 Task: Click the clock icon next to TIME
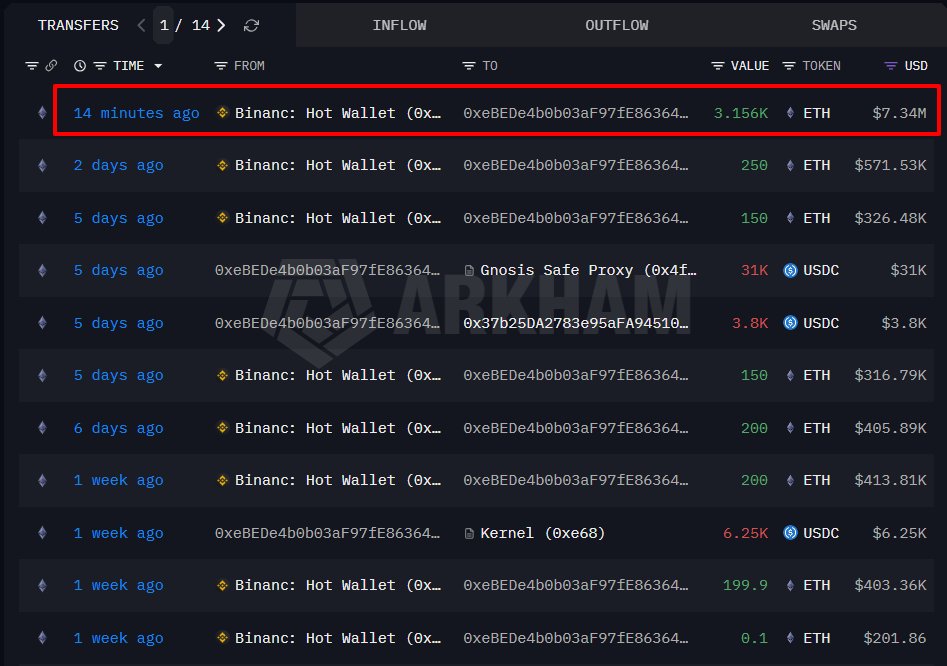[x=80, y=66]
